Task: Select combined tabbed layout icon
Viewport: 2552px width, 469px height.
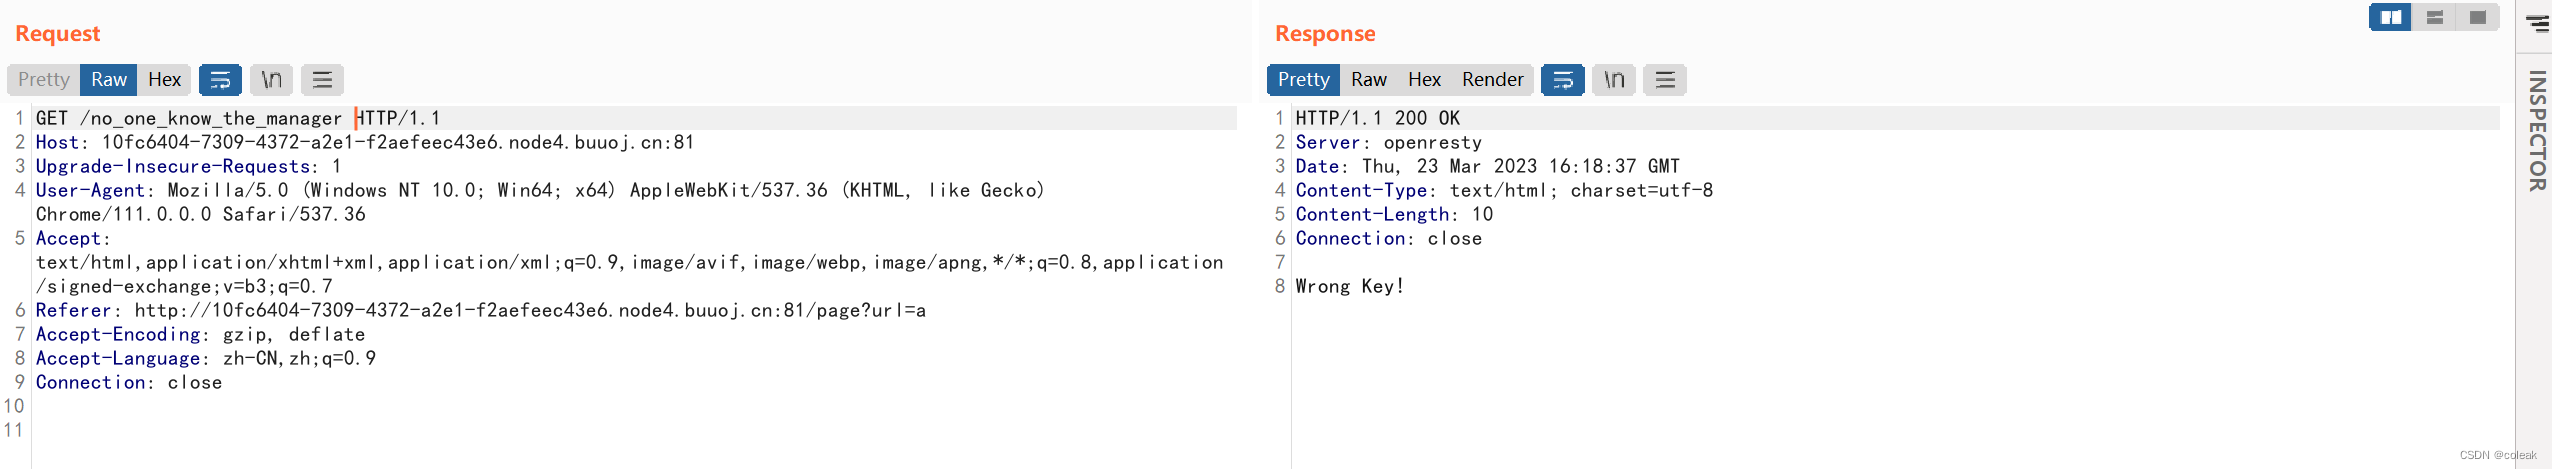Action: (2477, 17)
